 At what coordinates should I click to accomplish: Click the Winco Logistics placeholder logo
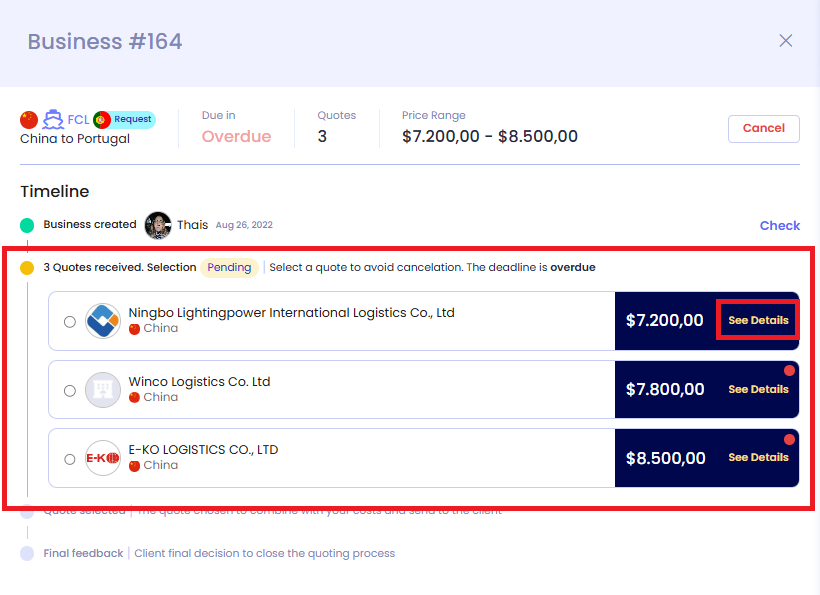tap(103, 390)
